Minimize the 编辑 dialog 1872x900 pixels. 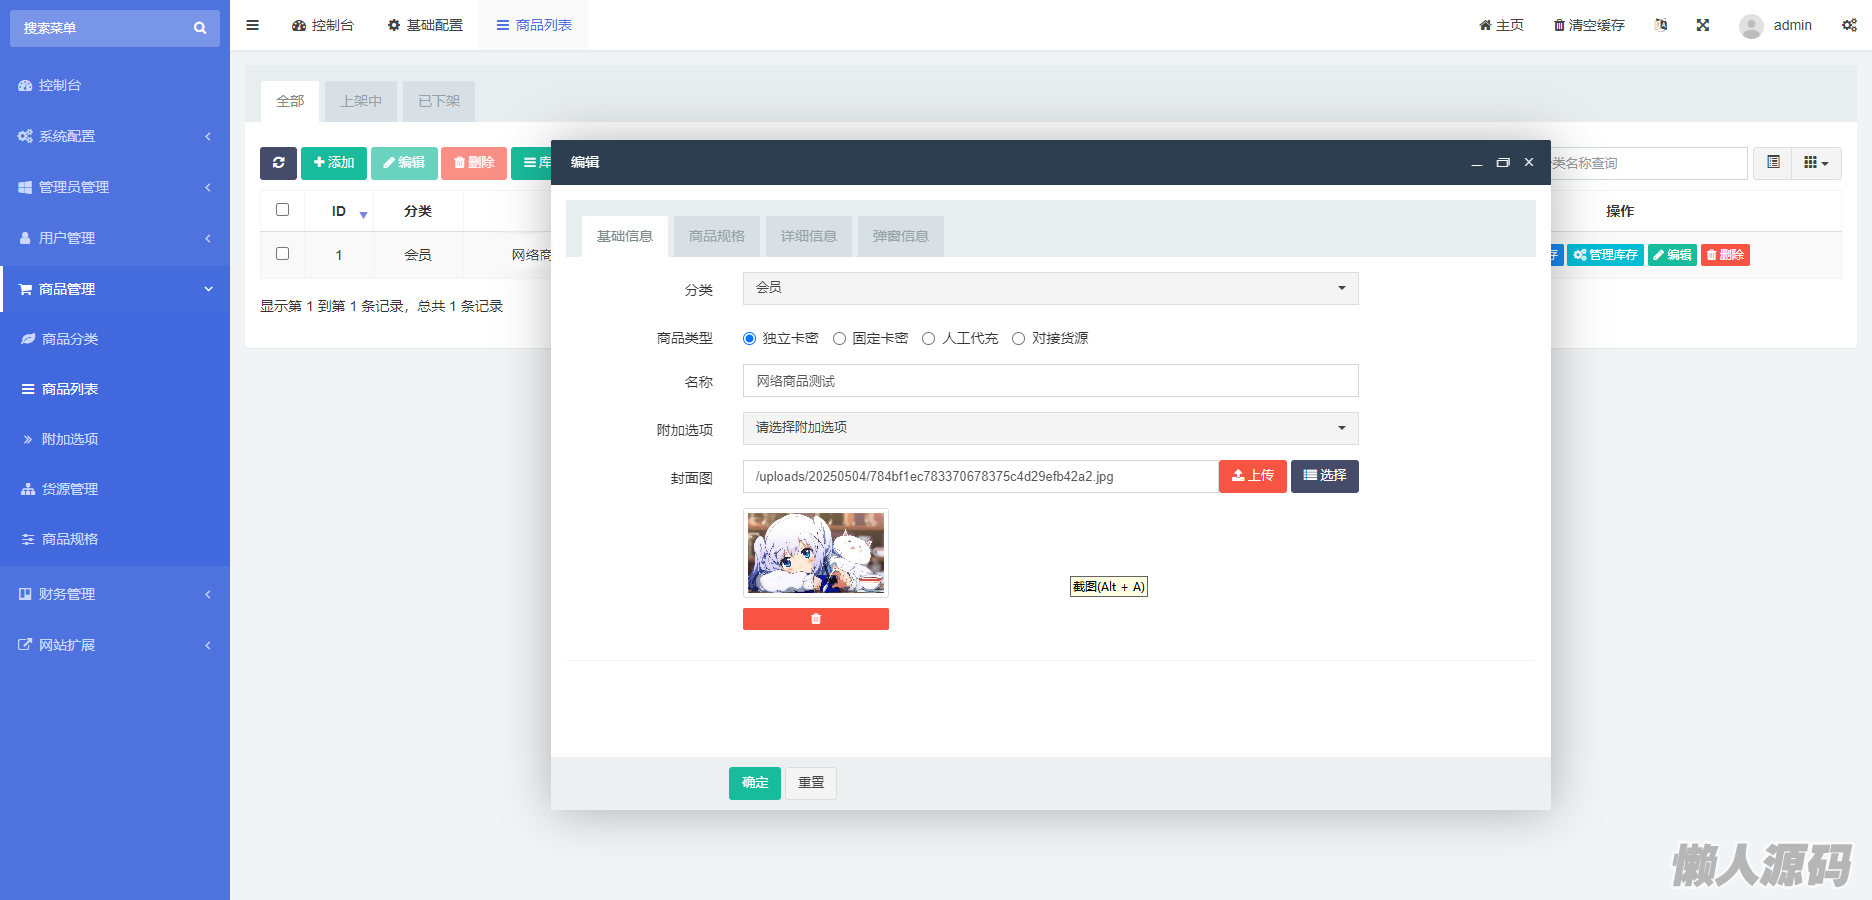(1476, 163)
